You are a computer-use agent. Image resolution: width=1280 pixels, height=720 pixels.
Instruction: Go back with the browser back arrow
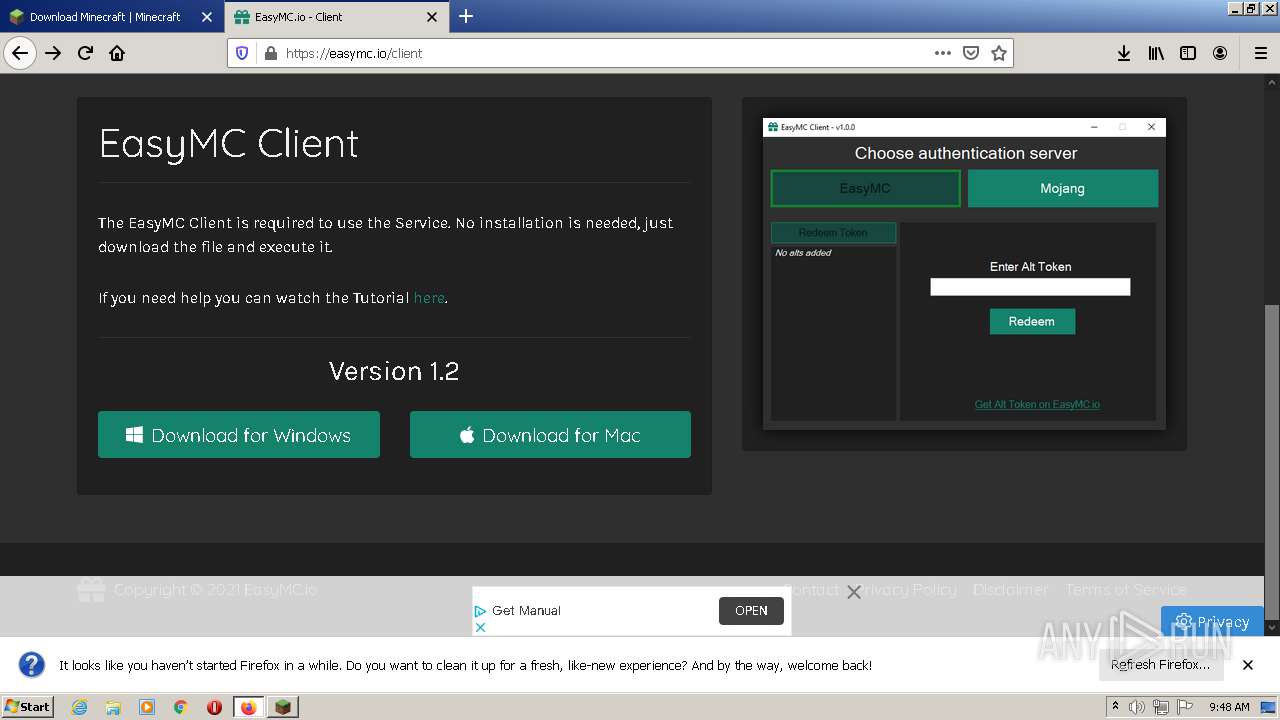[20, 53]
